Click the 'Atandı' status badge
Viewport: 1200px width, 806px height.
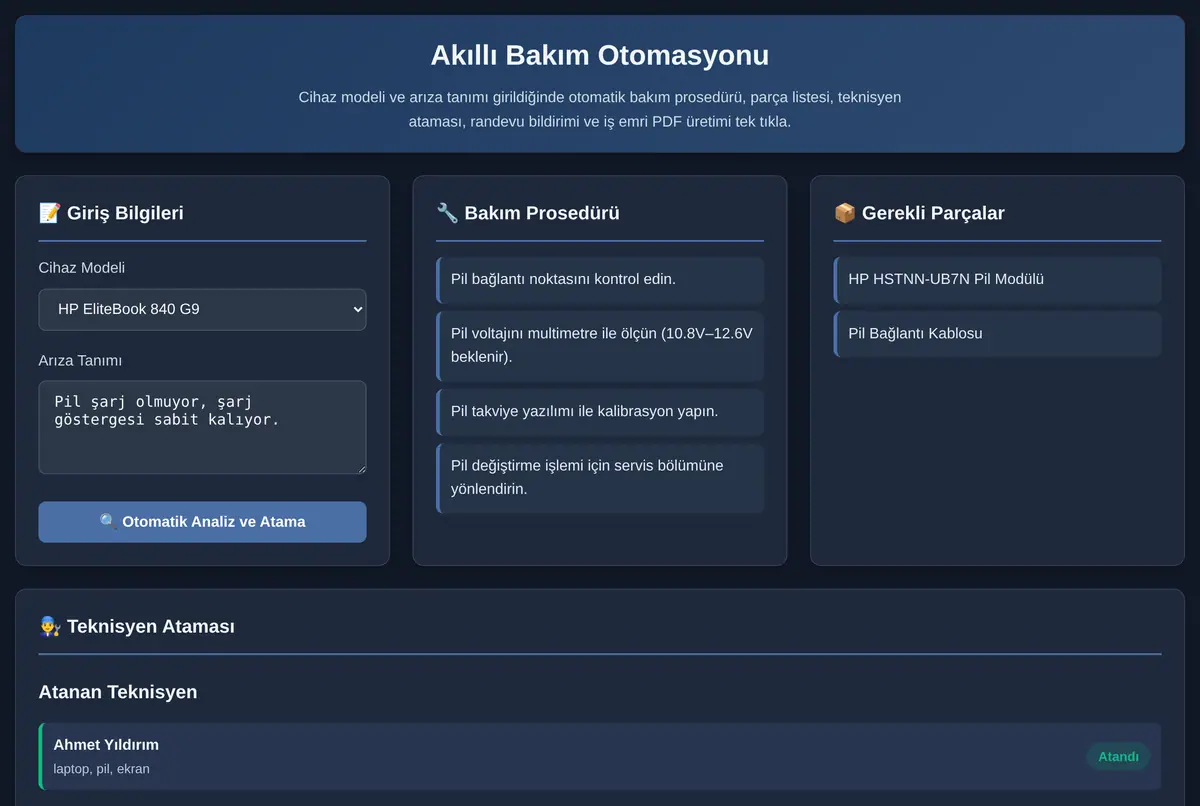[1118, 756]
